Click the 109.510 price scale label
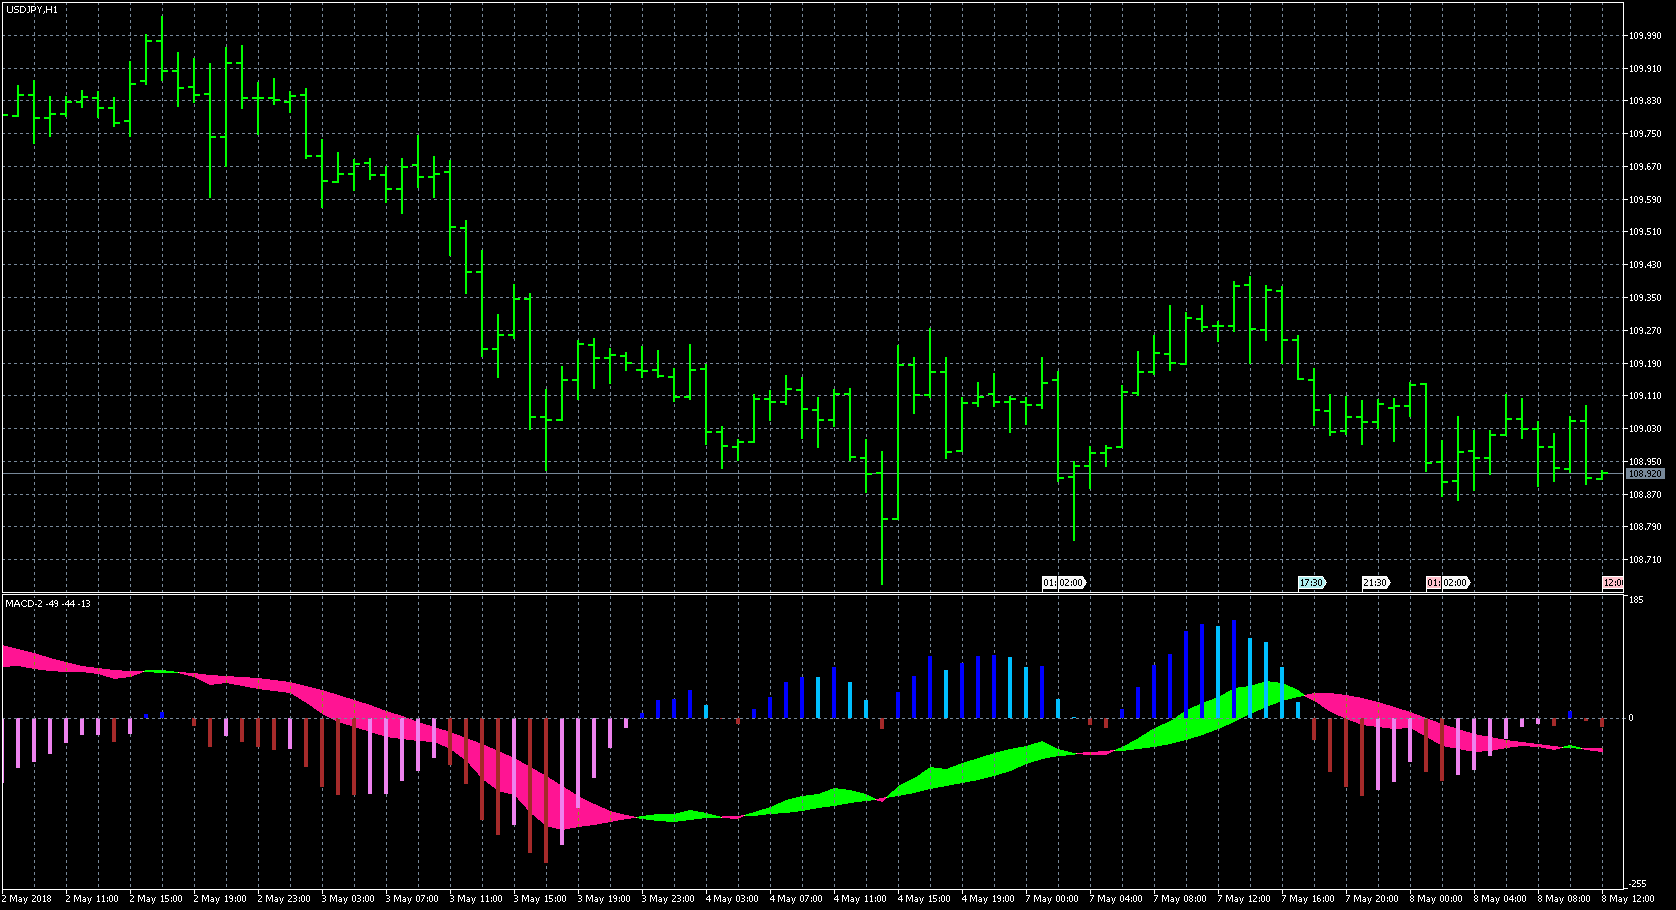 point(1645,232)
